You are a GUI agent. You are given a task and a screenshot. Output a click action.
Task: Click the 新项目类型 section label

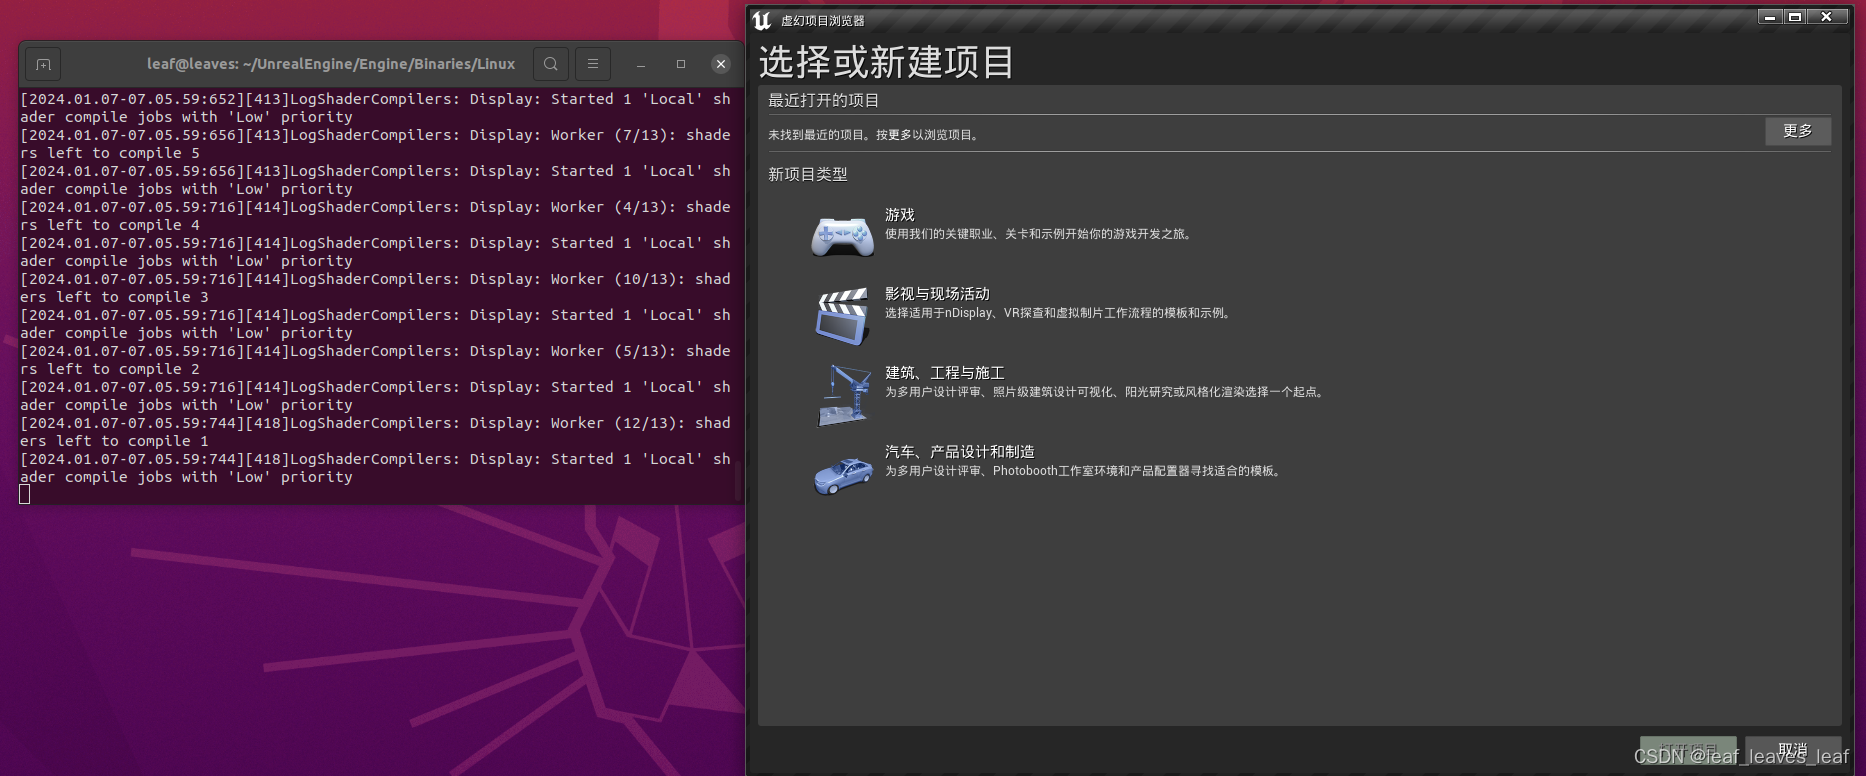(x=808, y=174)
